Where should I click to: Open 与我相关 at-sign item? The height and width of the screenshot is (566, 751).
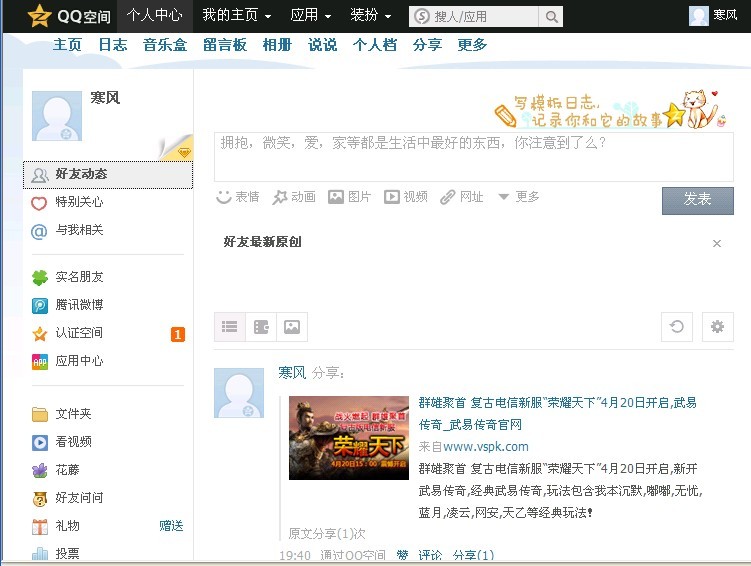pos(108,230)
